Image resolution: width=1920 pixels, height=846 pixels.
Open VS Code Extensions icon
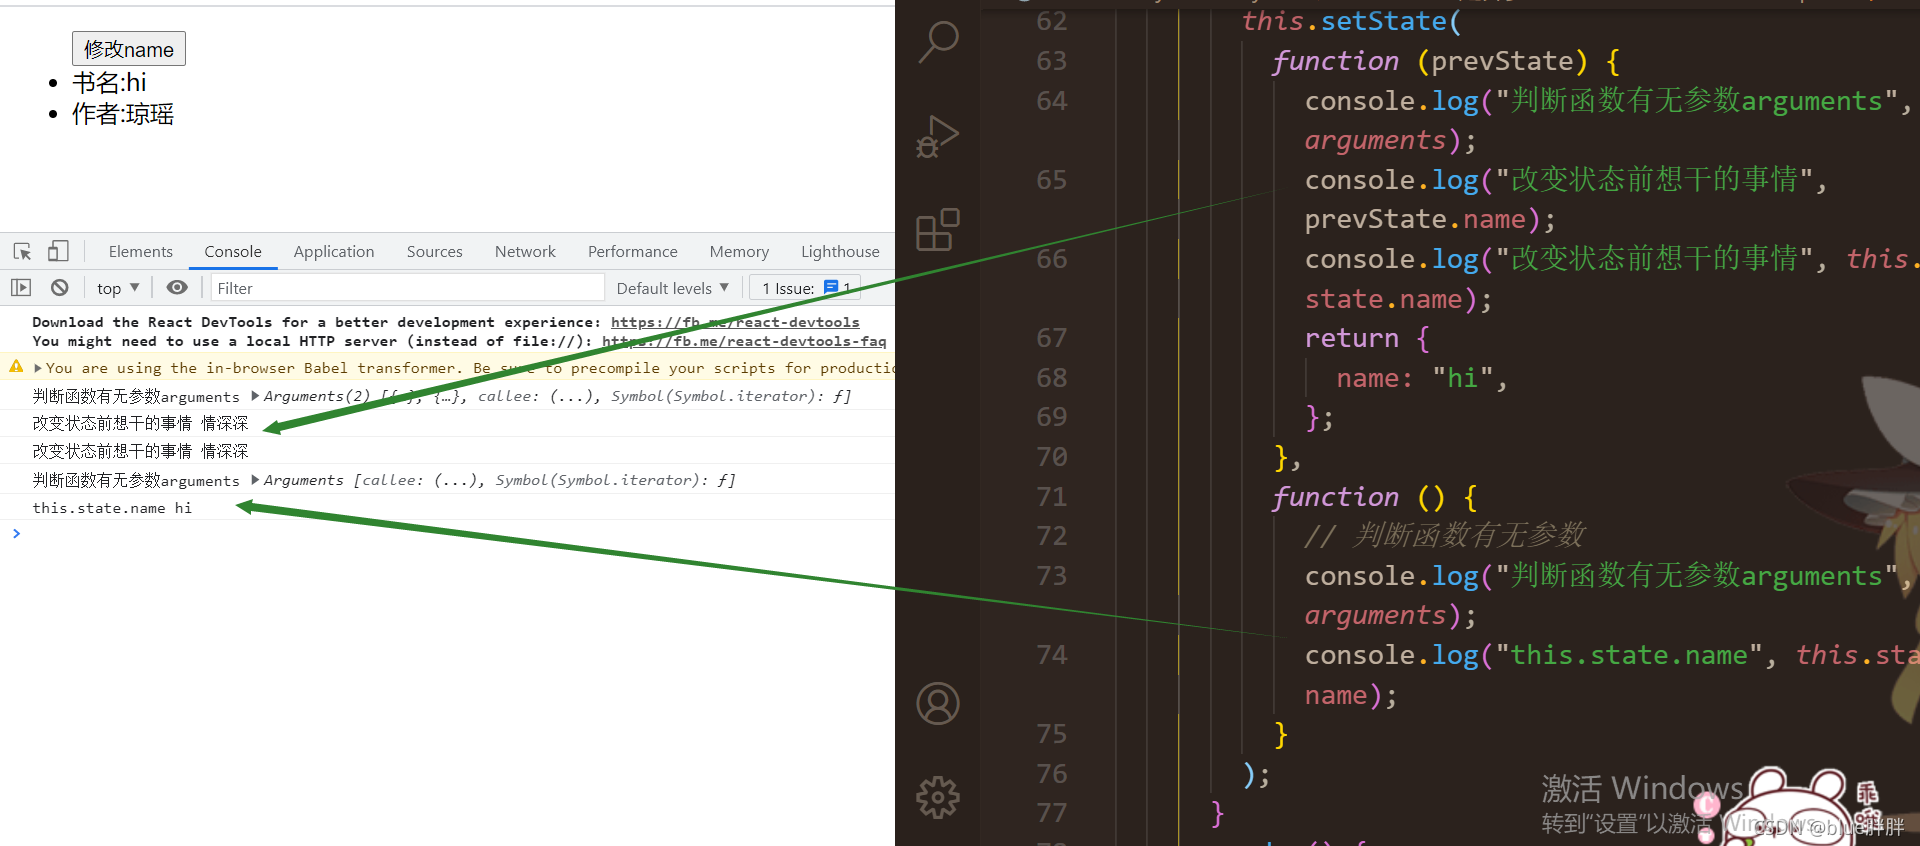[938, 230]
